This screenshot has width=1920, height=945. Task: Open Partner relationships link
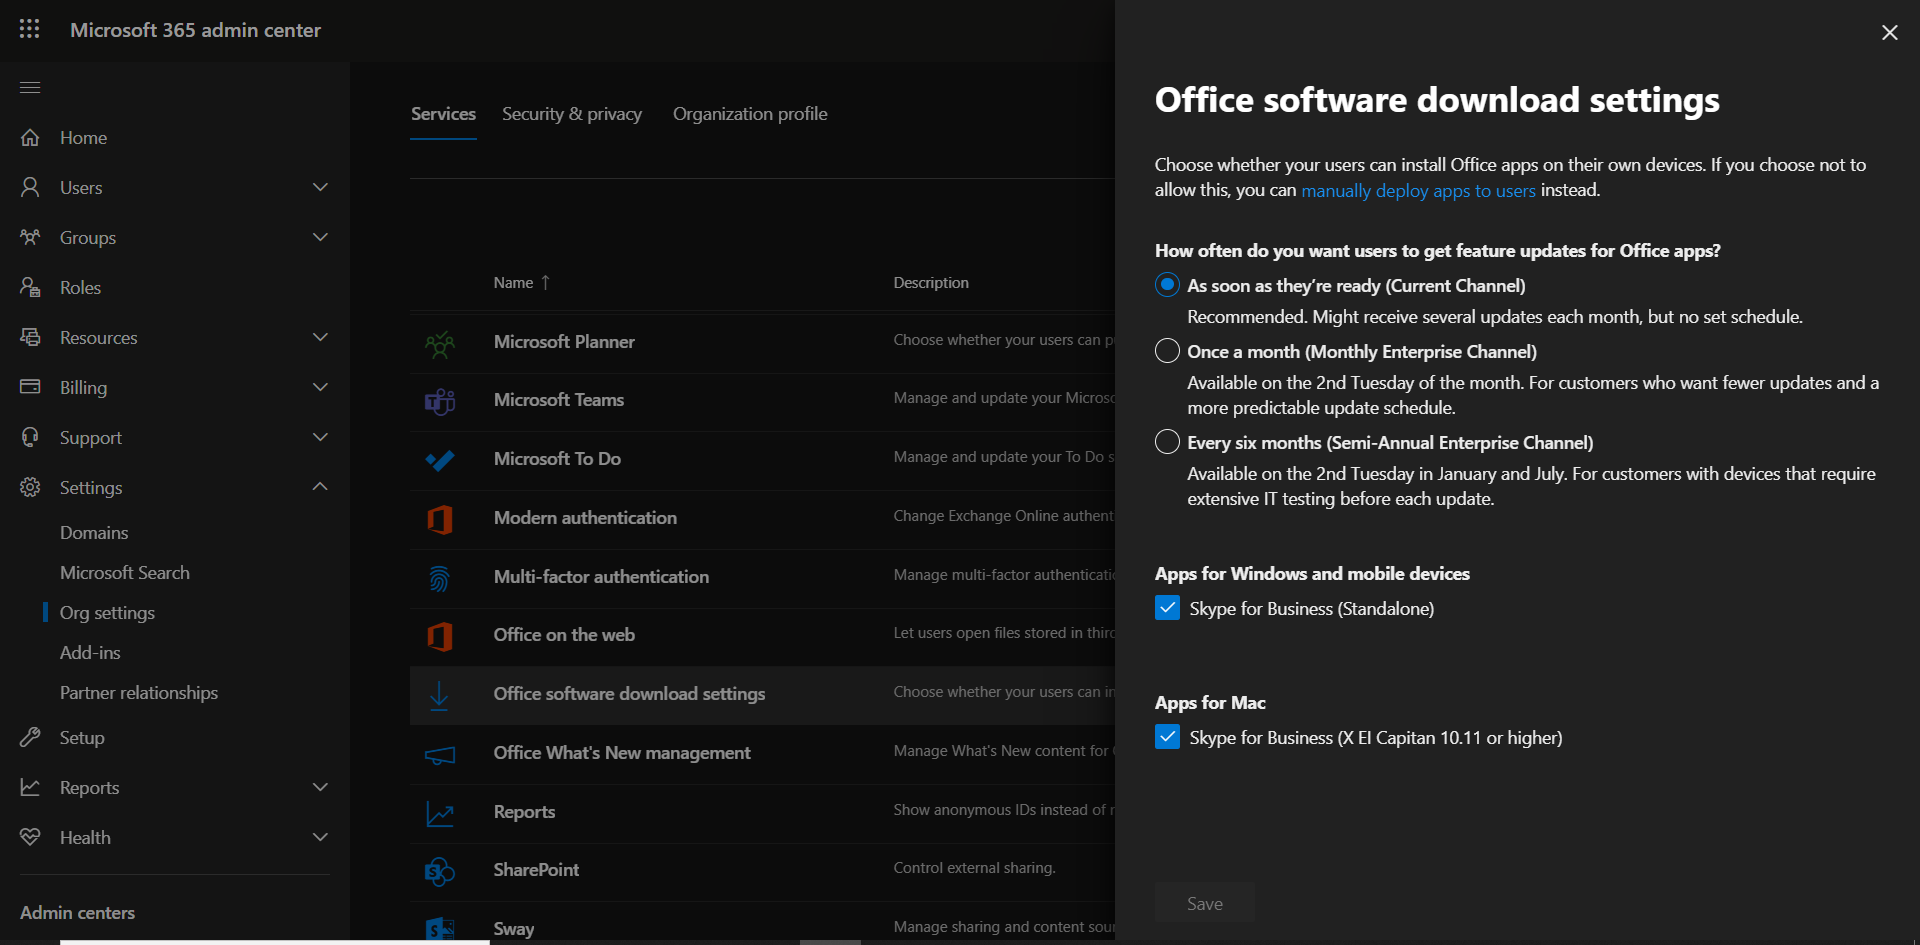[139, 693]
